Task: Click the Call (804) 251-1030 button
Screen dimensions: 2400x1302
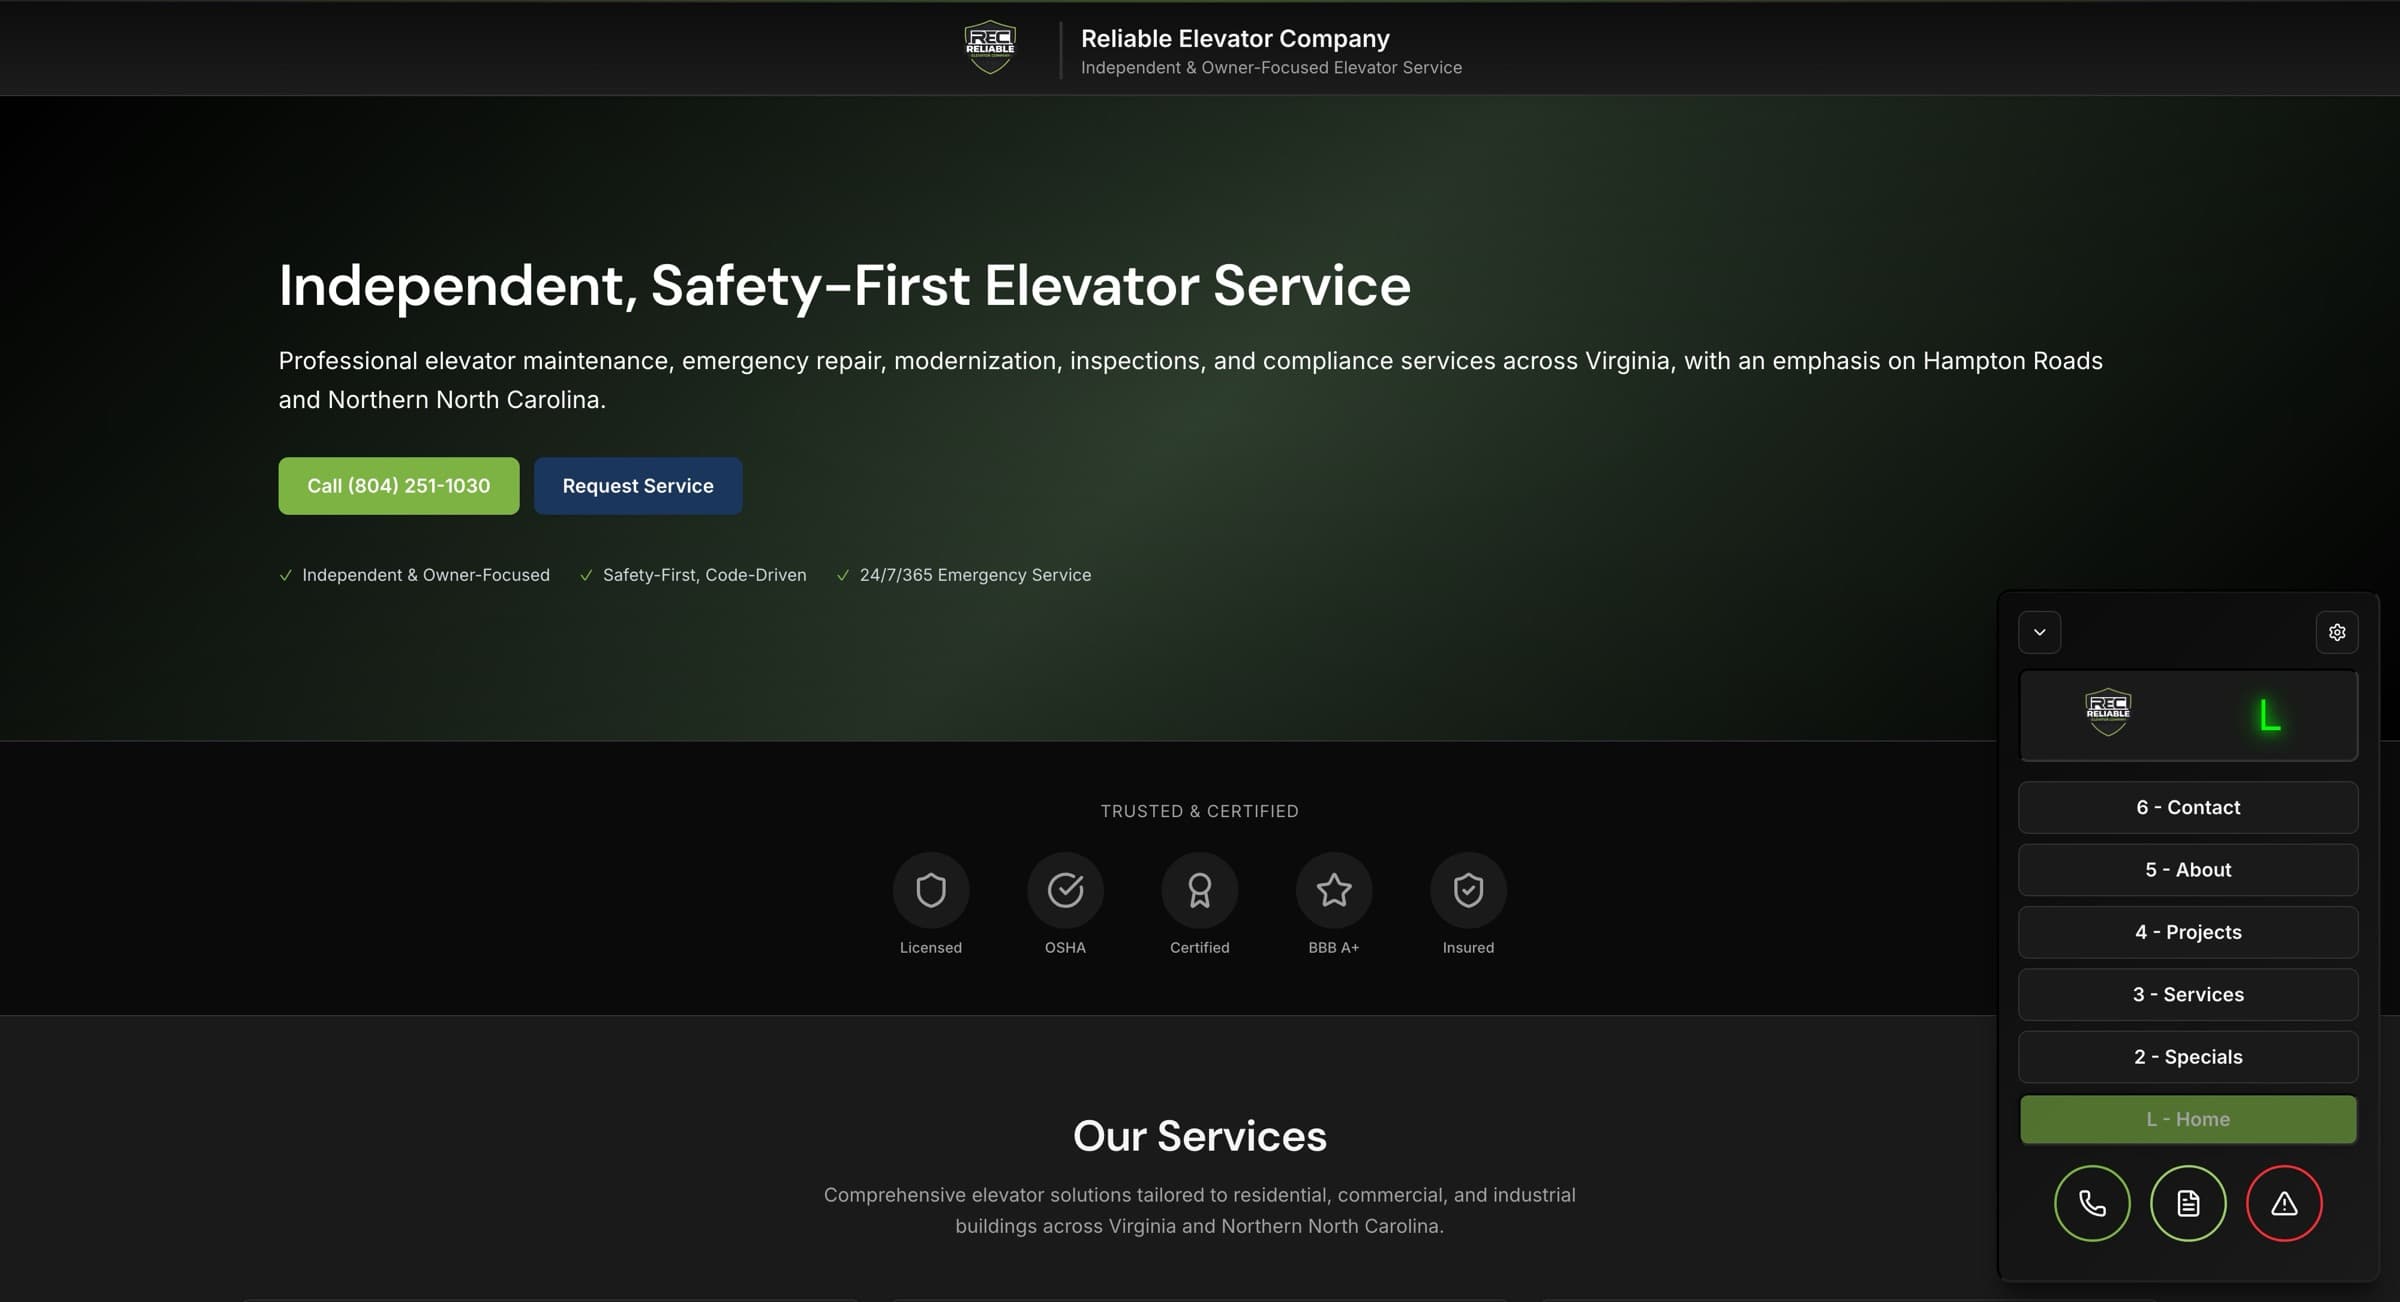Action: 399,486
